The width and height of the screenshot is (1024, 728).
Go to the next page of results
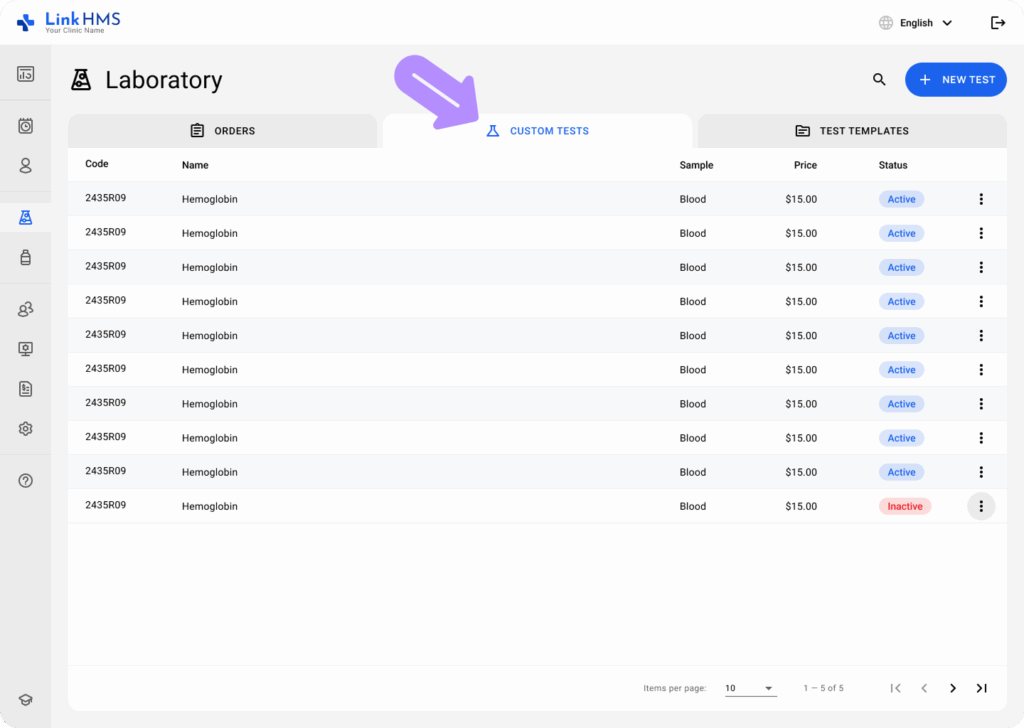[x=953, y=688]
